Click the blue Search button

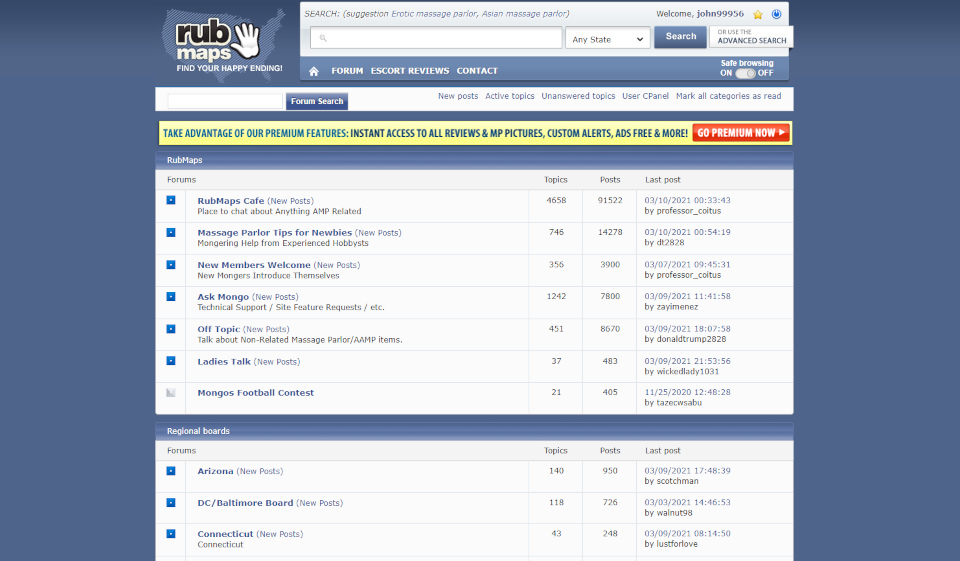(x=680, y=37)
